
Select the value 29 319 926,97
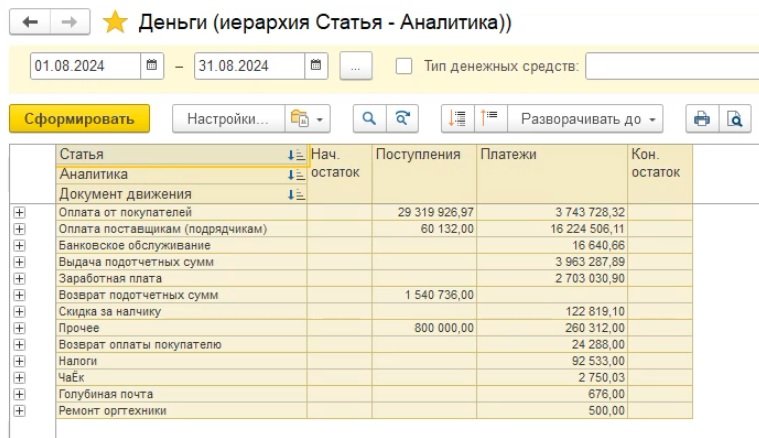point(436,212)
